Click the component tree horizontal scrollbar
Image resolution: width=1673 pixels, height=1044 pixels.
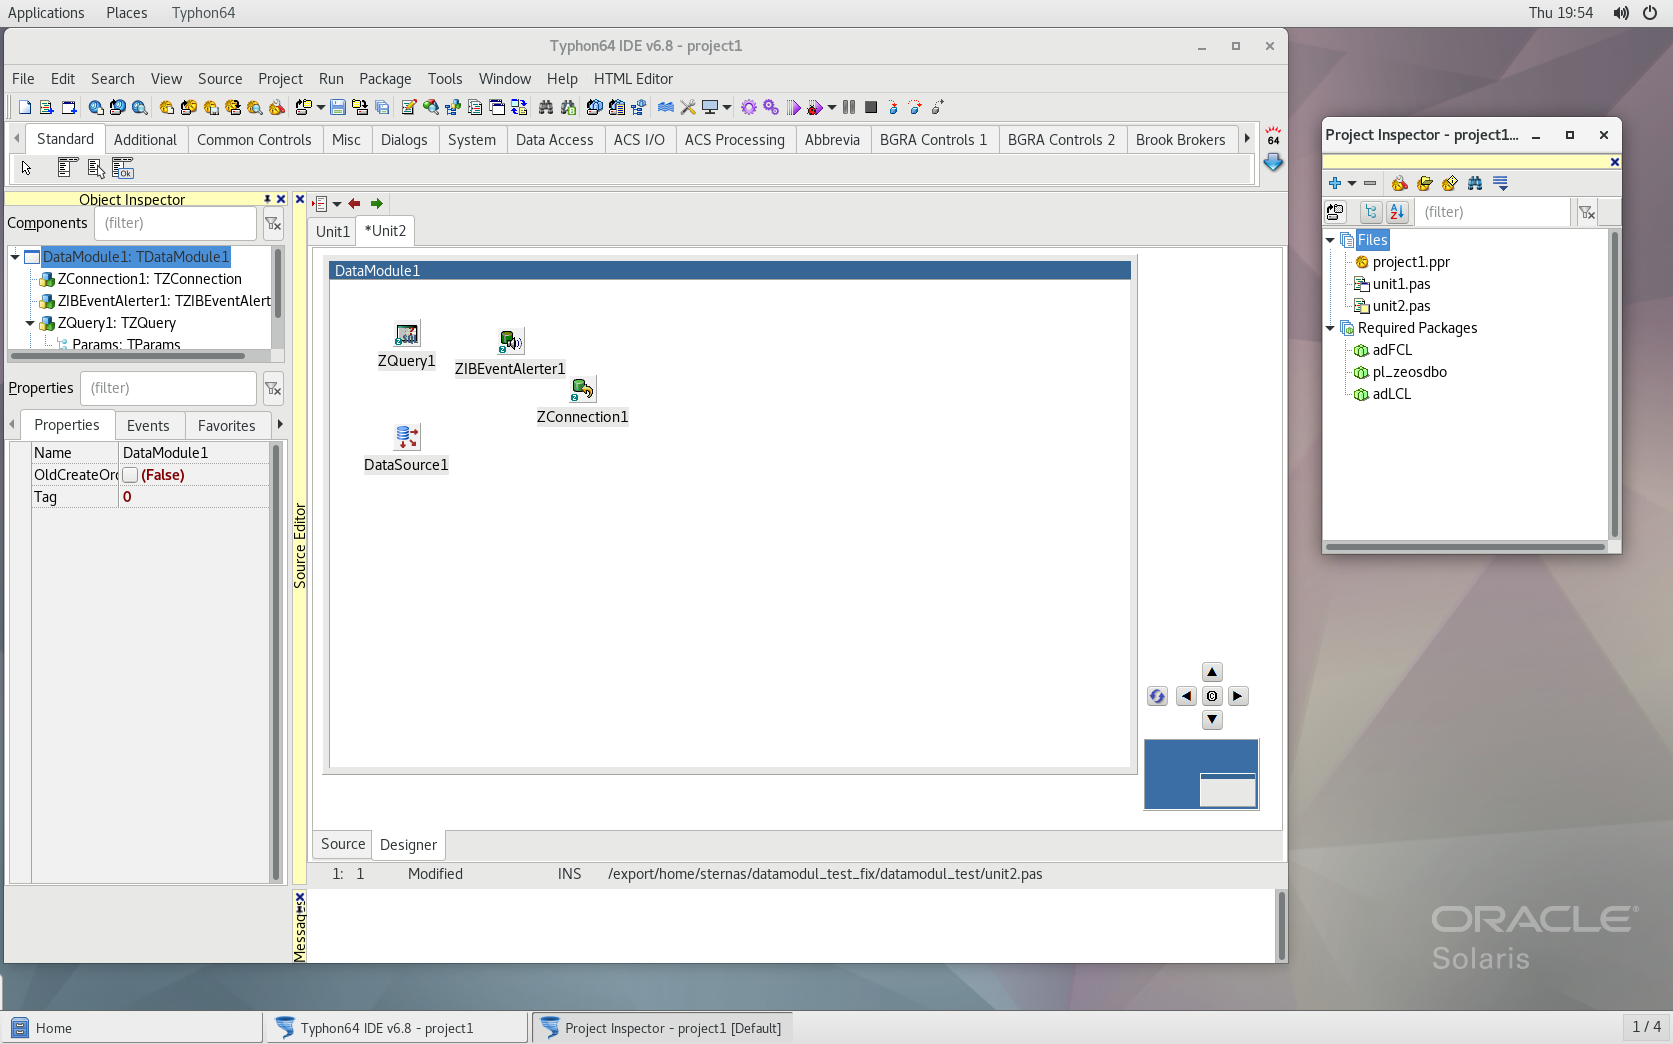(x=139, y=355)
